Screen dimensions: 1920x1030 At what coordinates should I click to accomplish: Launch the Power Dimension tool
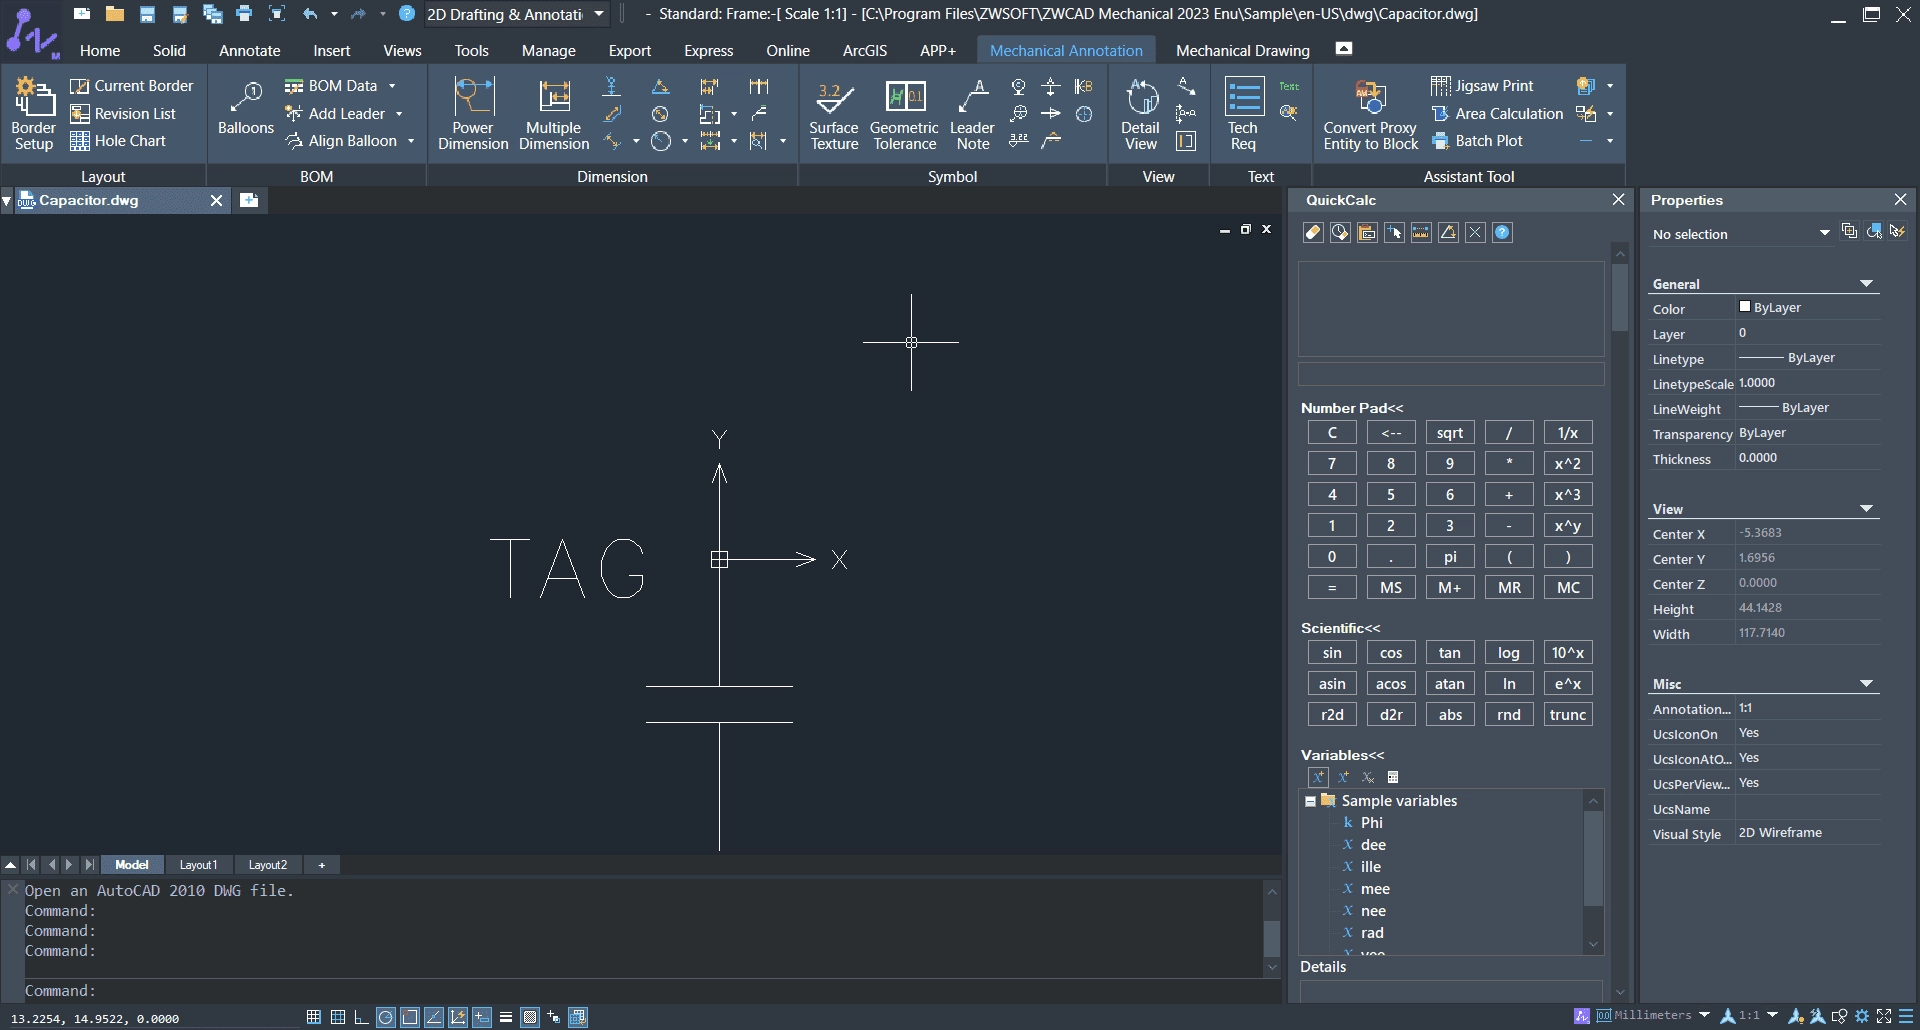point(473,114)
